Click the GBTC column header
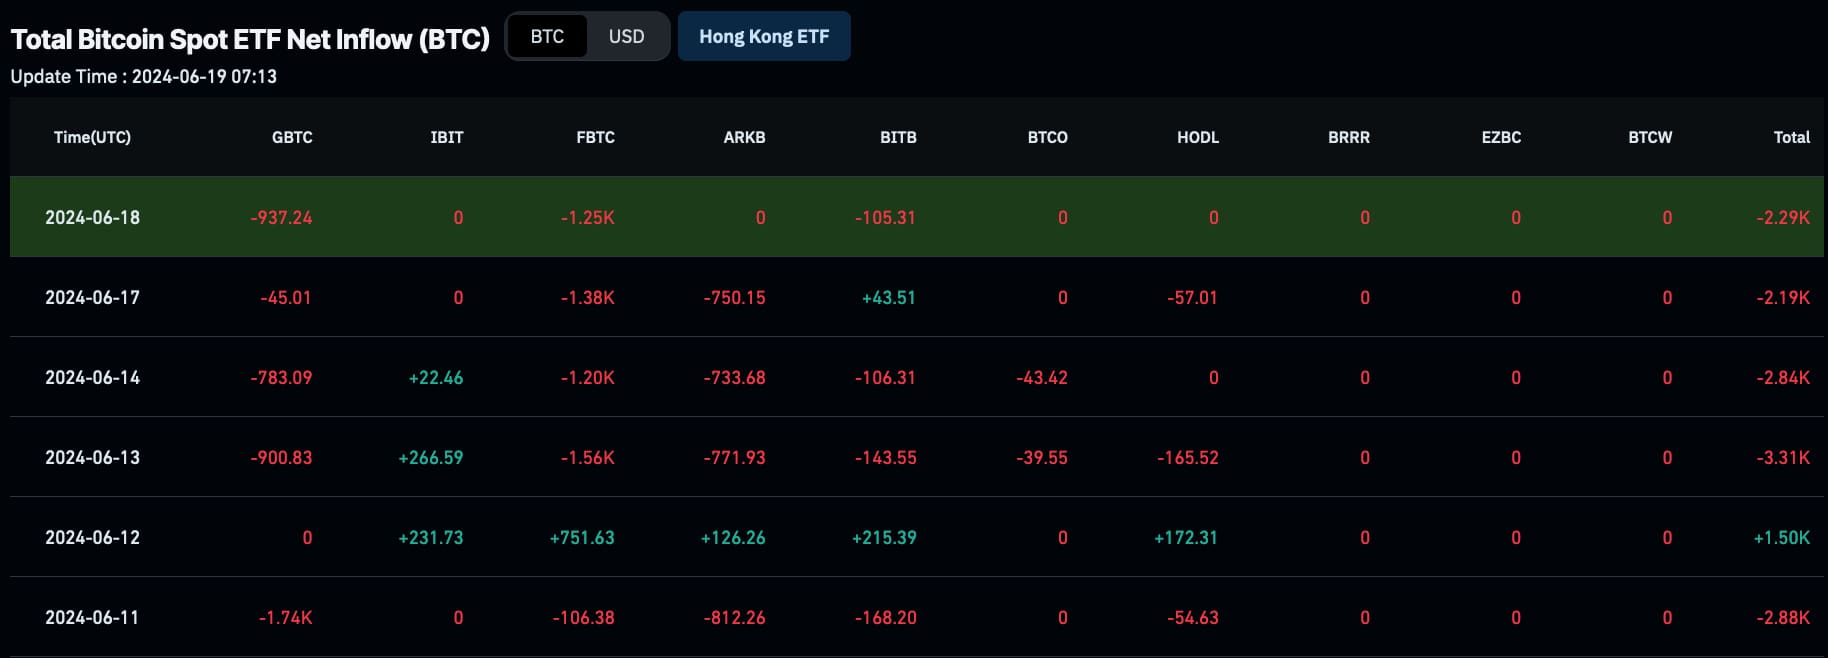The width and height of the screenshot is (1828, 658). 292,137
